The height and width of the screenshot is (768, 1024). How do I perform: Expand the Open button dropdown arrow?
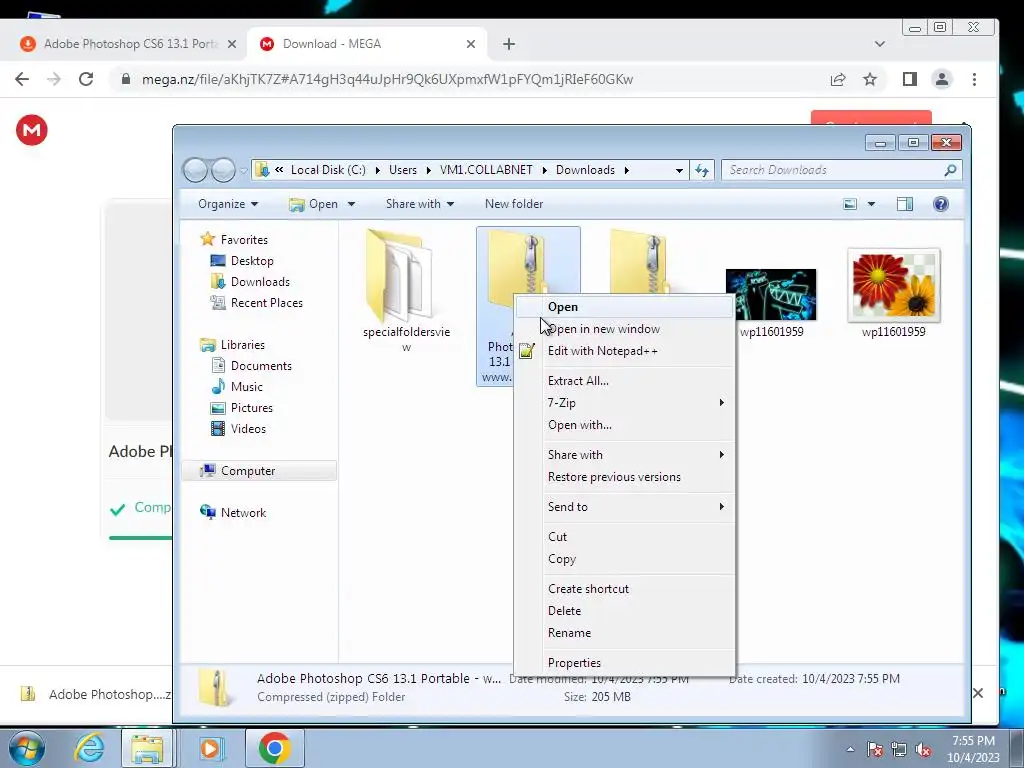pos(351,204)
